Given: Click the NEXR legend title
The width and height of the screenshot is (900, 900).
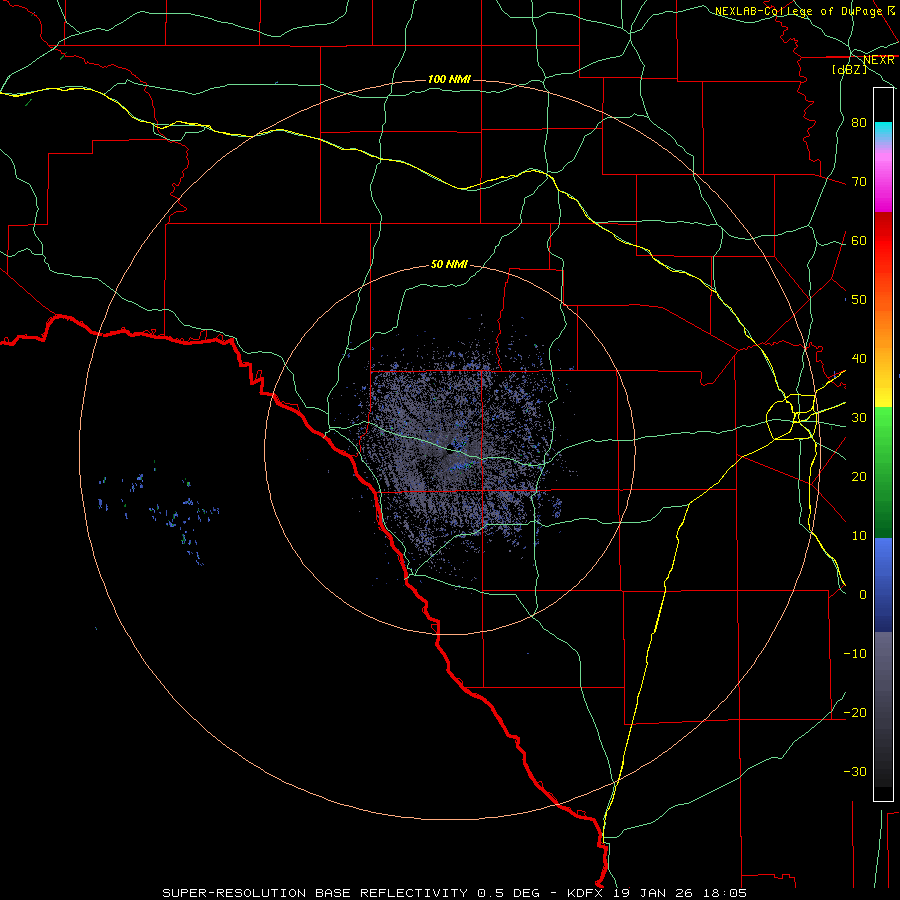Looking at the screenshot, I should (x=879, y=59).
